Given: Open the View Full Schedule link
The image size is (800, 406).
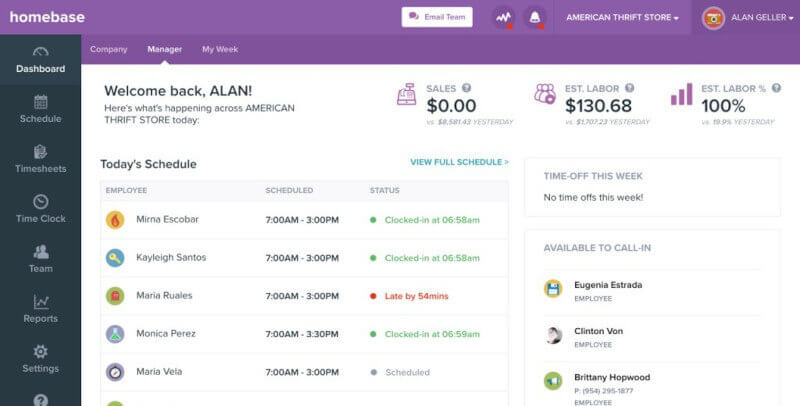Looking at the screenshot, I should point(459,162).
